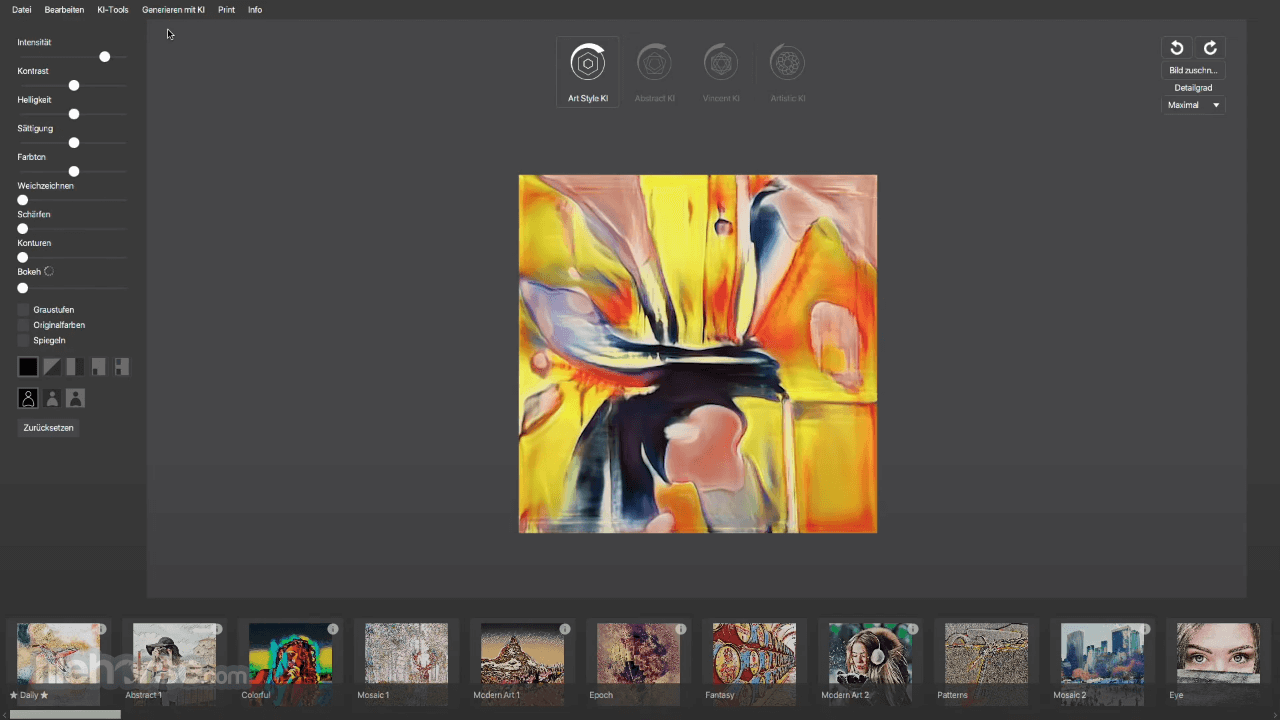Click the redo arrow icon
The image size is (1280, 720).
1210,48
